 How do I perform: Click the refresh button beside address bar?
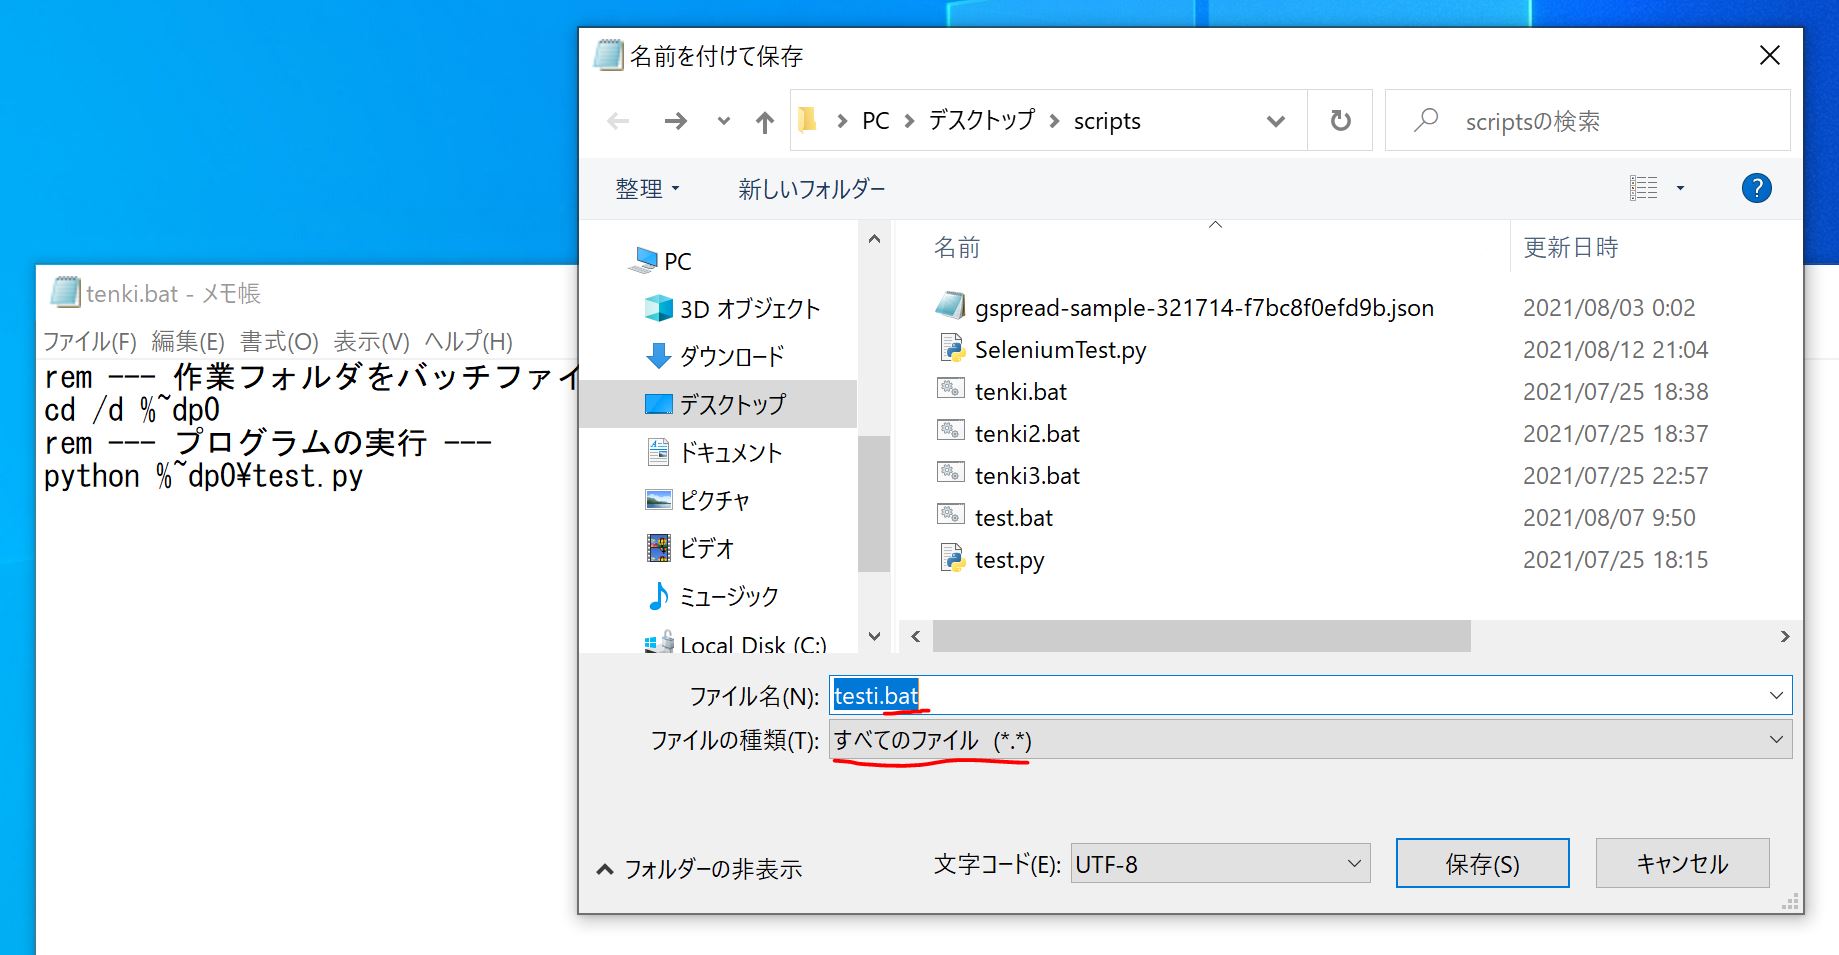pyautogui.click(x=1340, y=121)
